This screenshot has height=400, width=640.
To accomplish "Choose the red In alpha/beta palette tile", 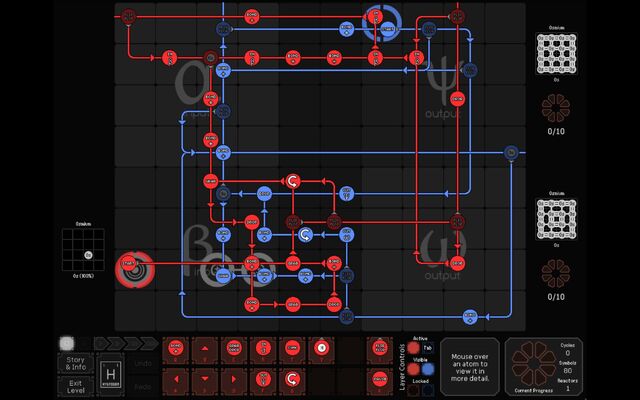I will point(263,350).
